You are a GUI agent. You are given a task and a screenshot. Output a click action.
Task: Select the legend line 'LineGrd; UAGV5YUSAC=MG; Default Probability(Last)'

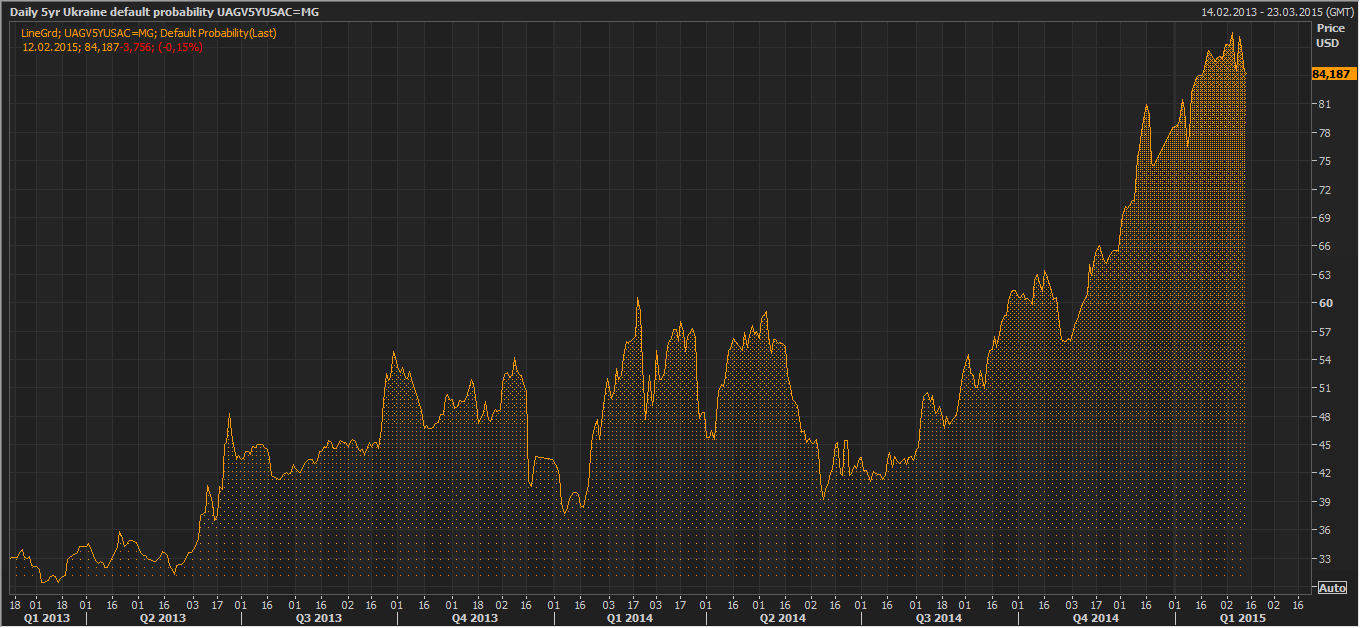(x=149, y=33)
